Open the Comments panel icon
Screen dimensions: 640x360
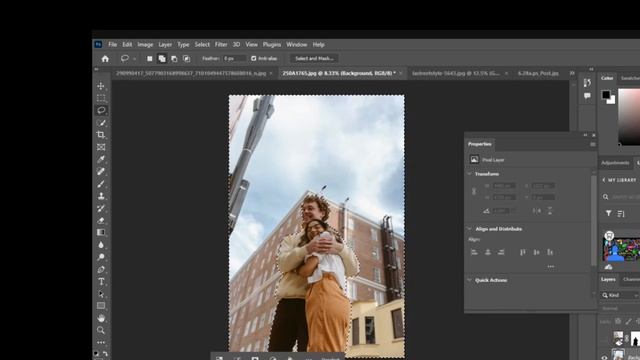click(x=587, y=96)
